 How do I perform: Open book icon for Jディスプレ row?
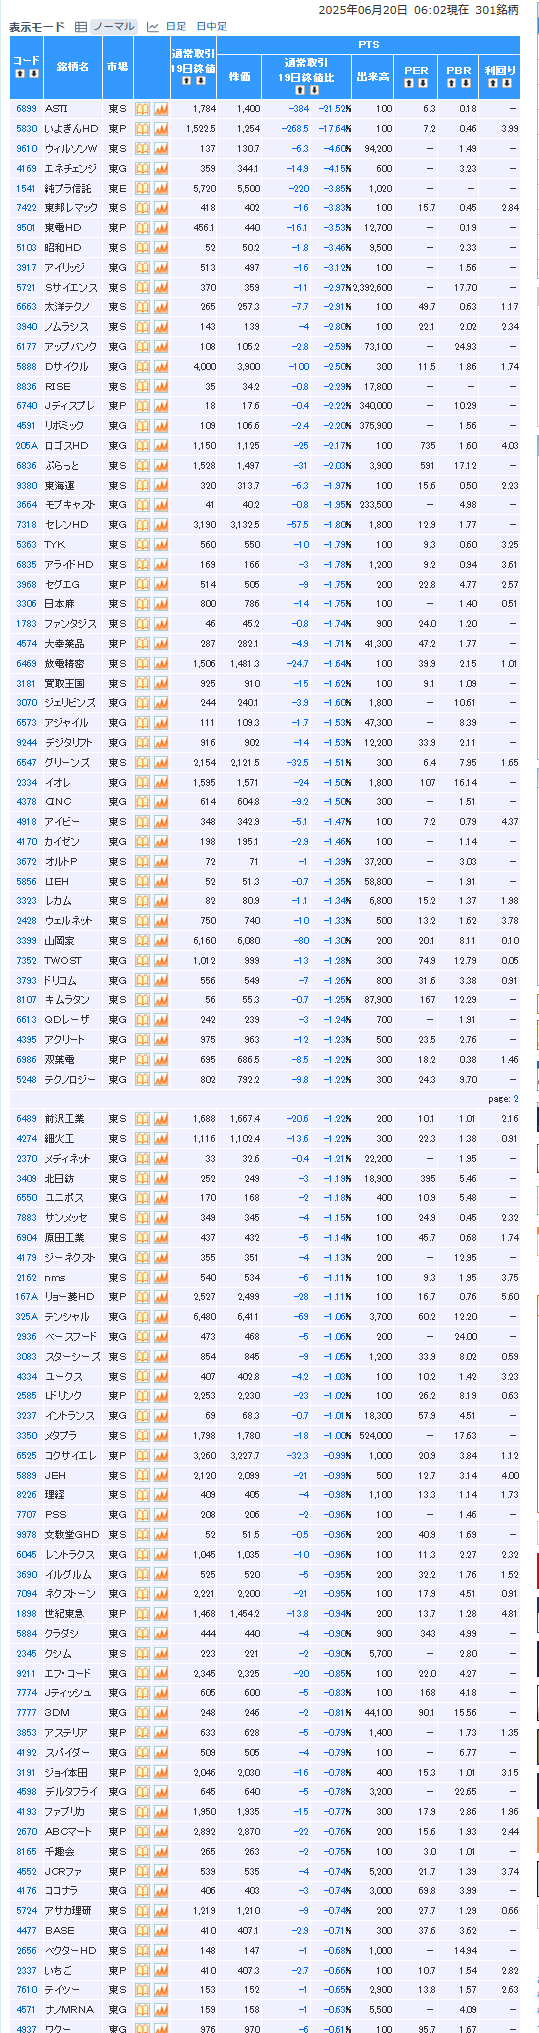point(142,406)
